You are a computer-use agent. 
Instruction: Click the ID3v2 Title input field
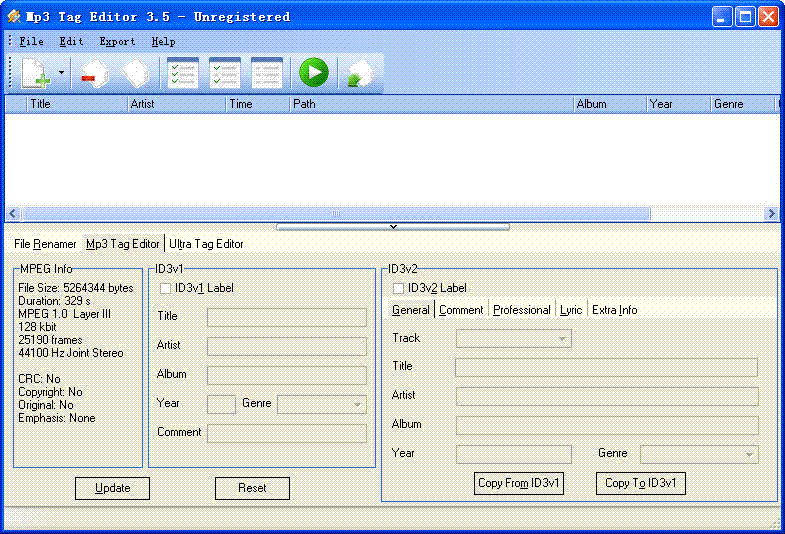click(607, 367)
